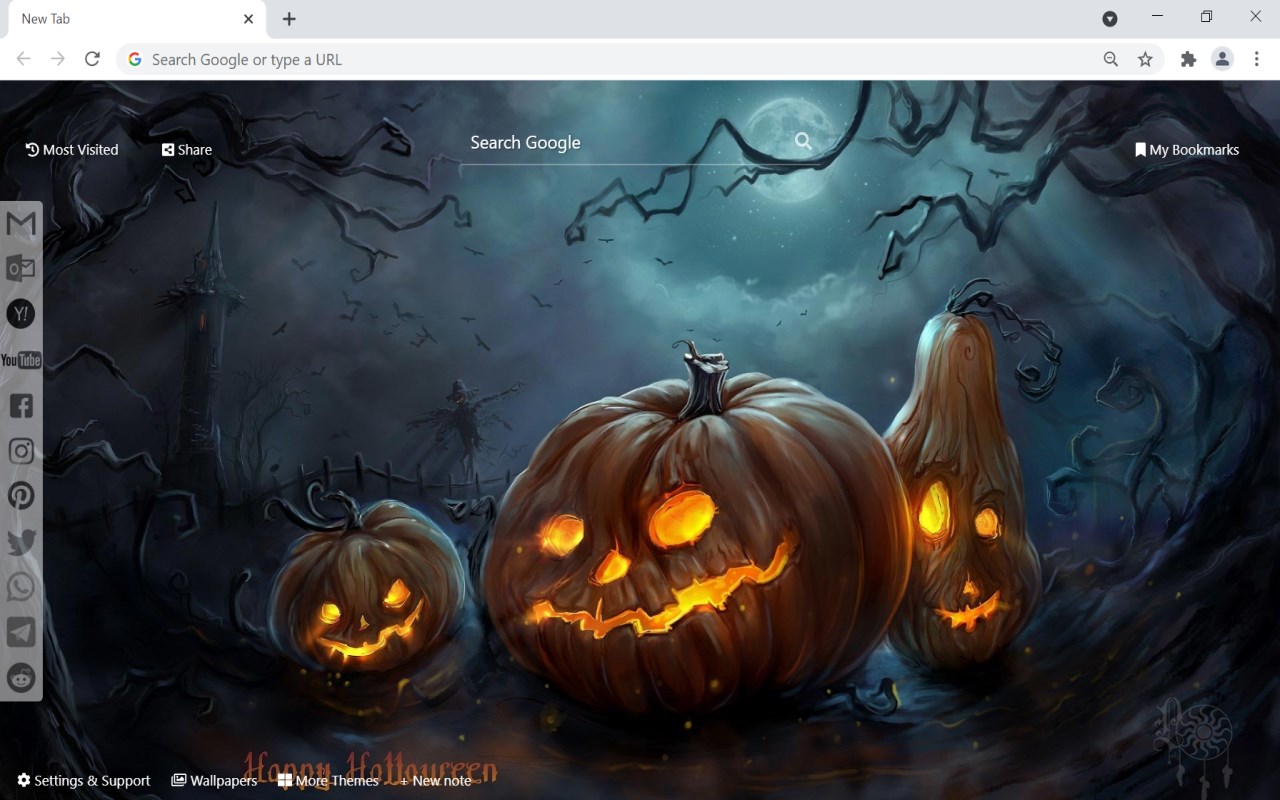Open the zoom magnifier in address bar
This screenshot has height=800, width=1280.
pyautogui.click(x=1111, y=59)
